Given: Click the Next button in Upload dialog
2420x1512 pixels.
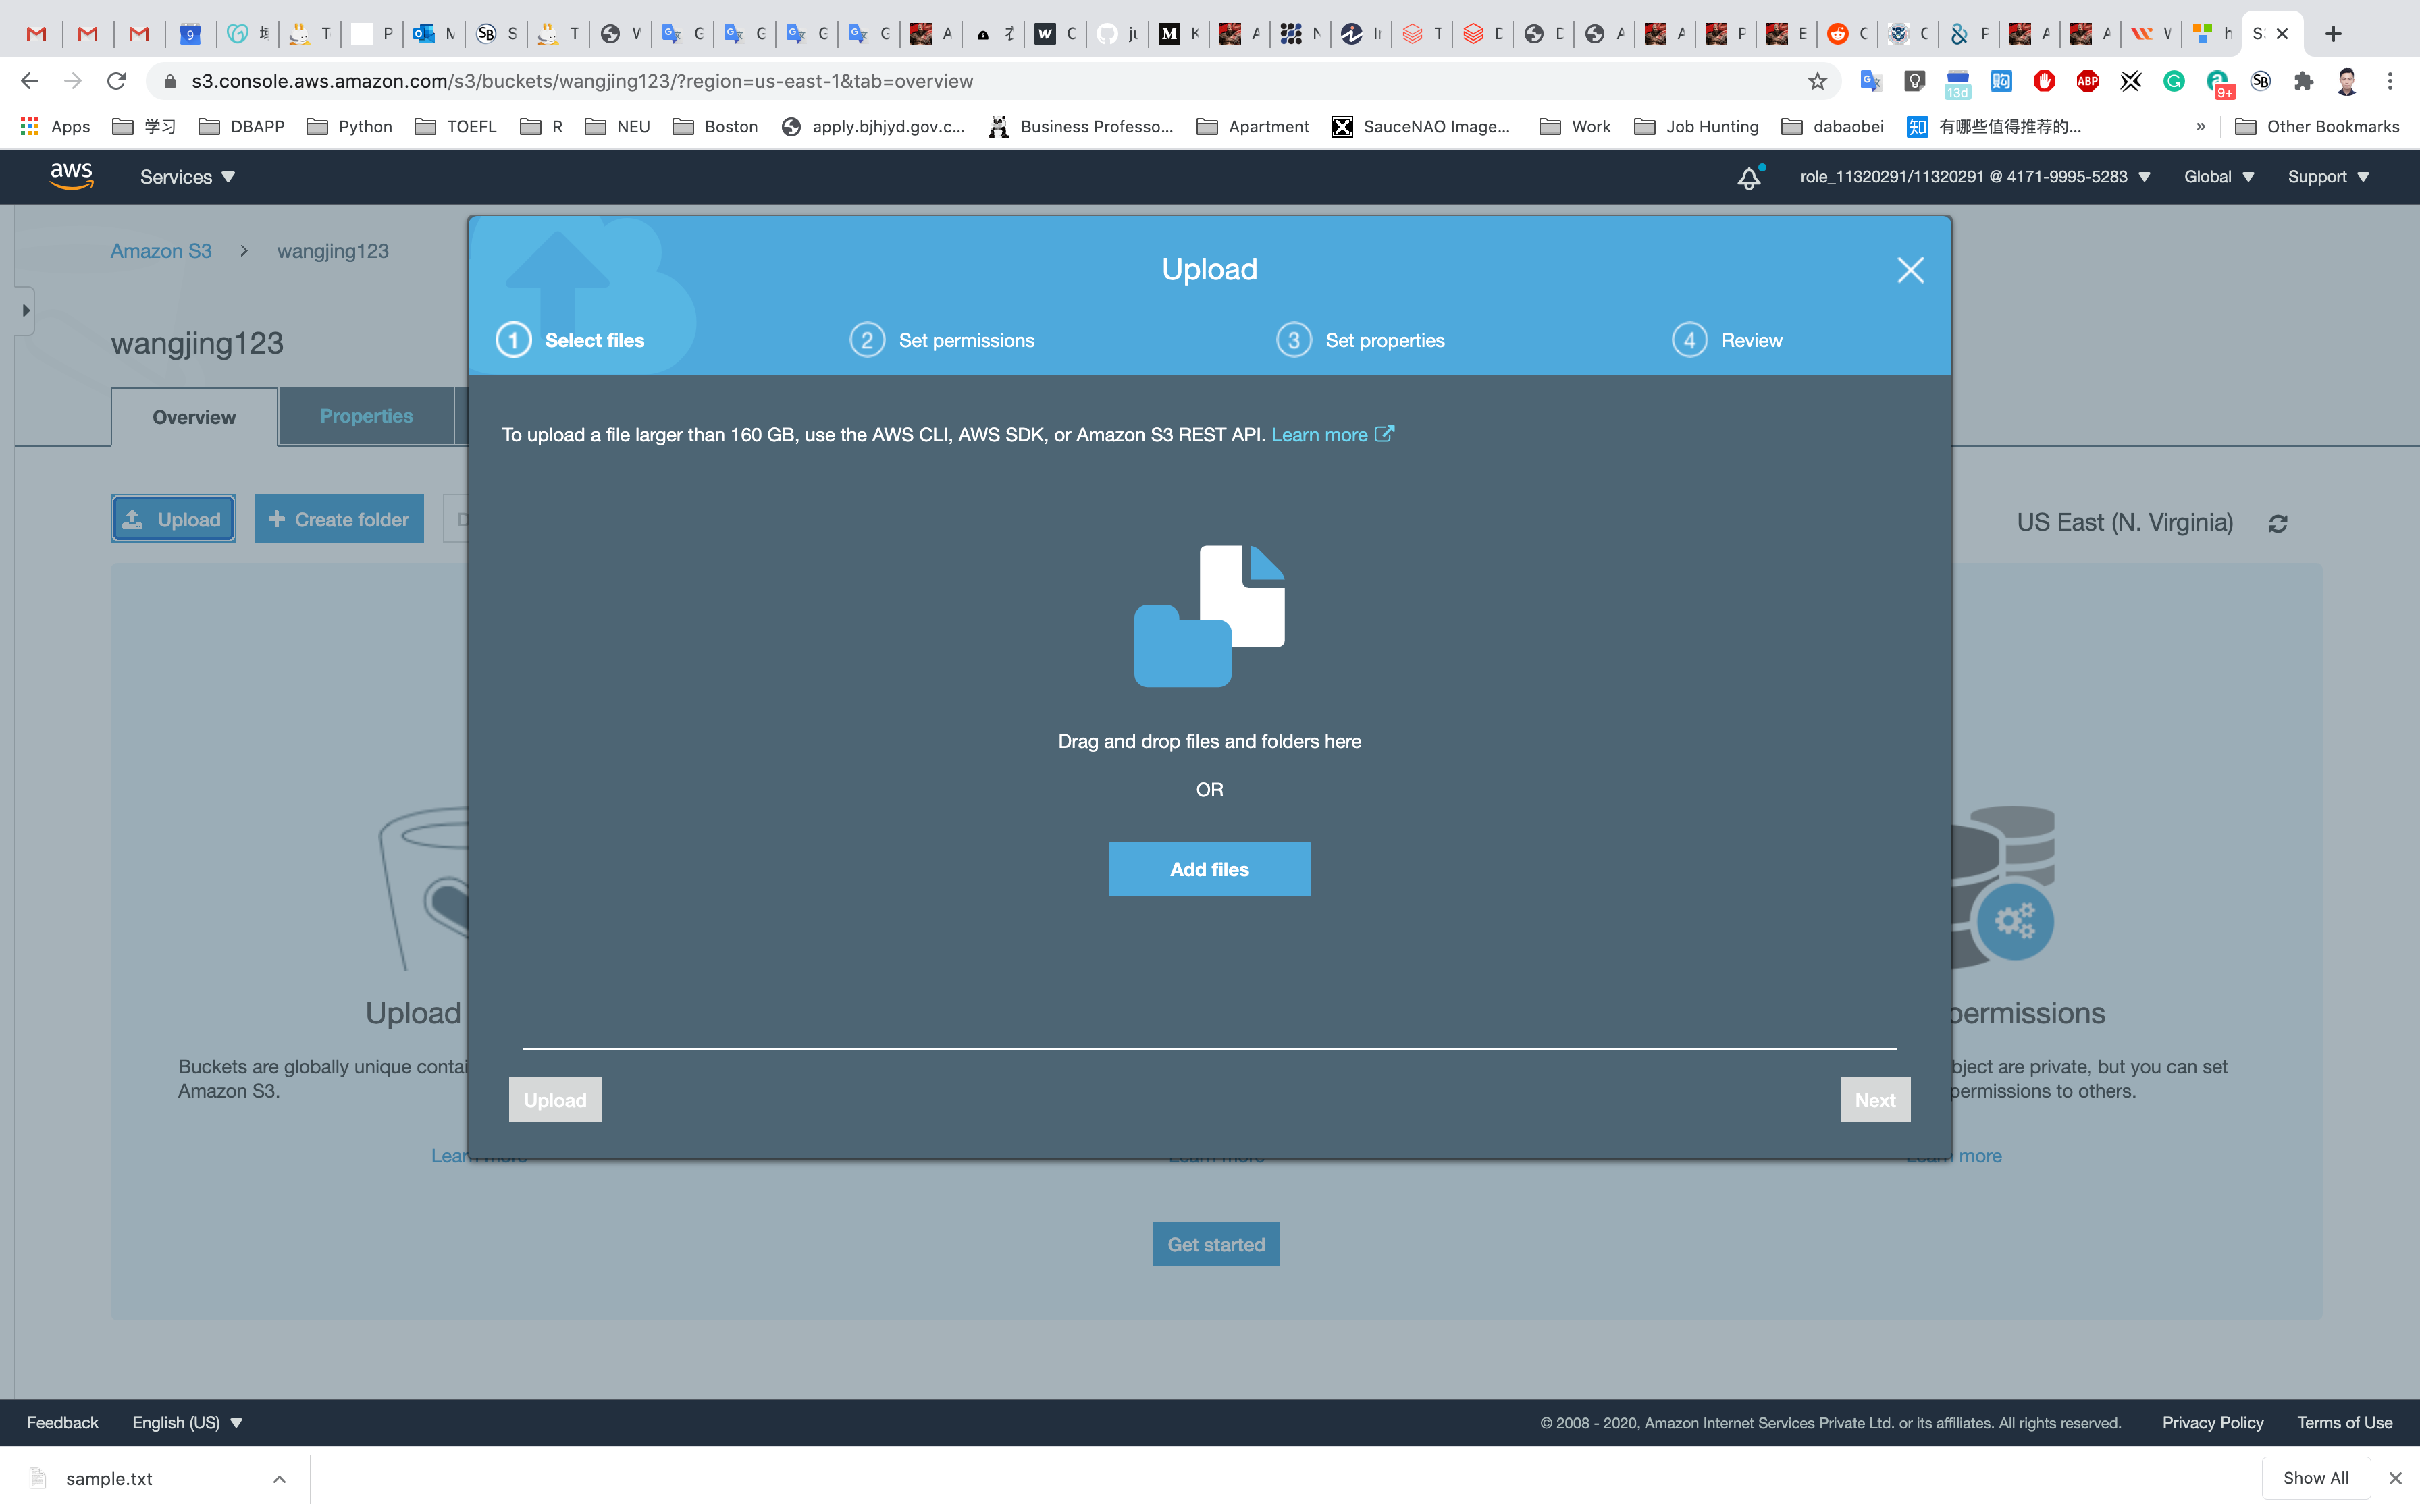Looking at the screenshot, I should pyautogui.click(x=1874, y=1100).
